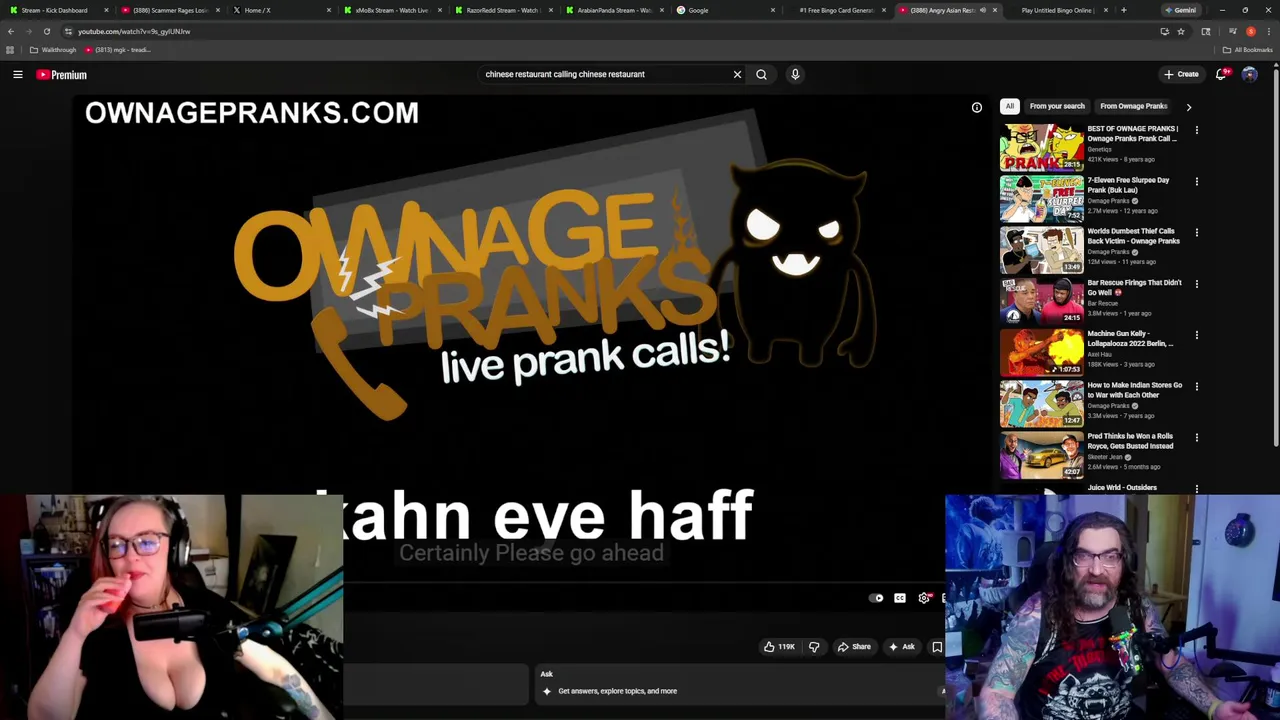The image size is (1280, 720).
Task: Open new browser tab plus button
Action: click(x=1123, y=10)
